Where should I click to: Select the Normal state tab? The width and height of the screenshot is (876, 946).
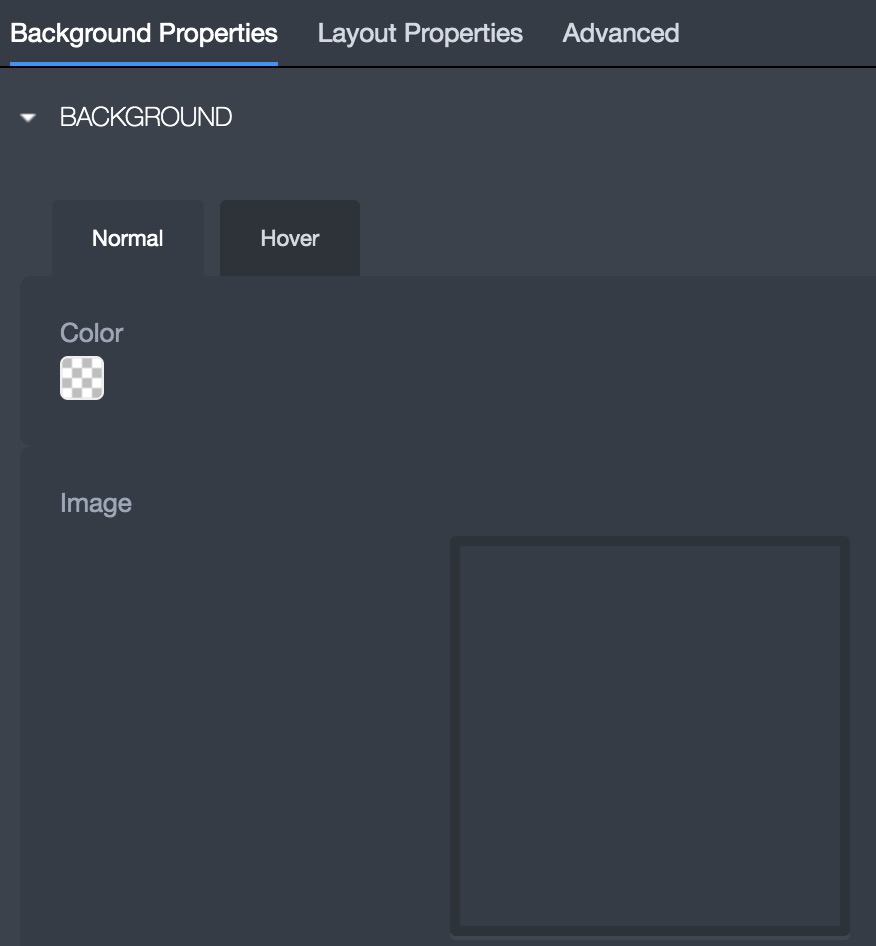tap(128, 238)
